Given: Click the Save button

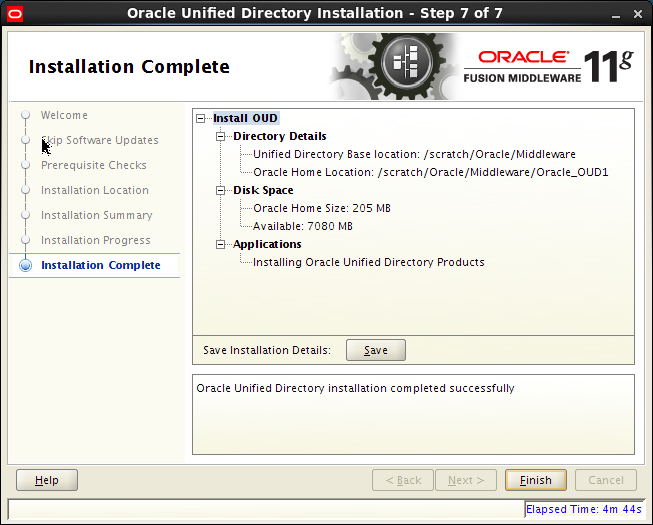Looking at the screenshot, I should (x=376, y=350).
